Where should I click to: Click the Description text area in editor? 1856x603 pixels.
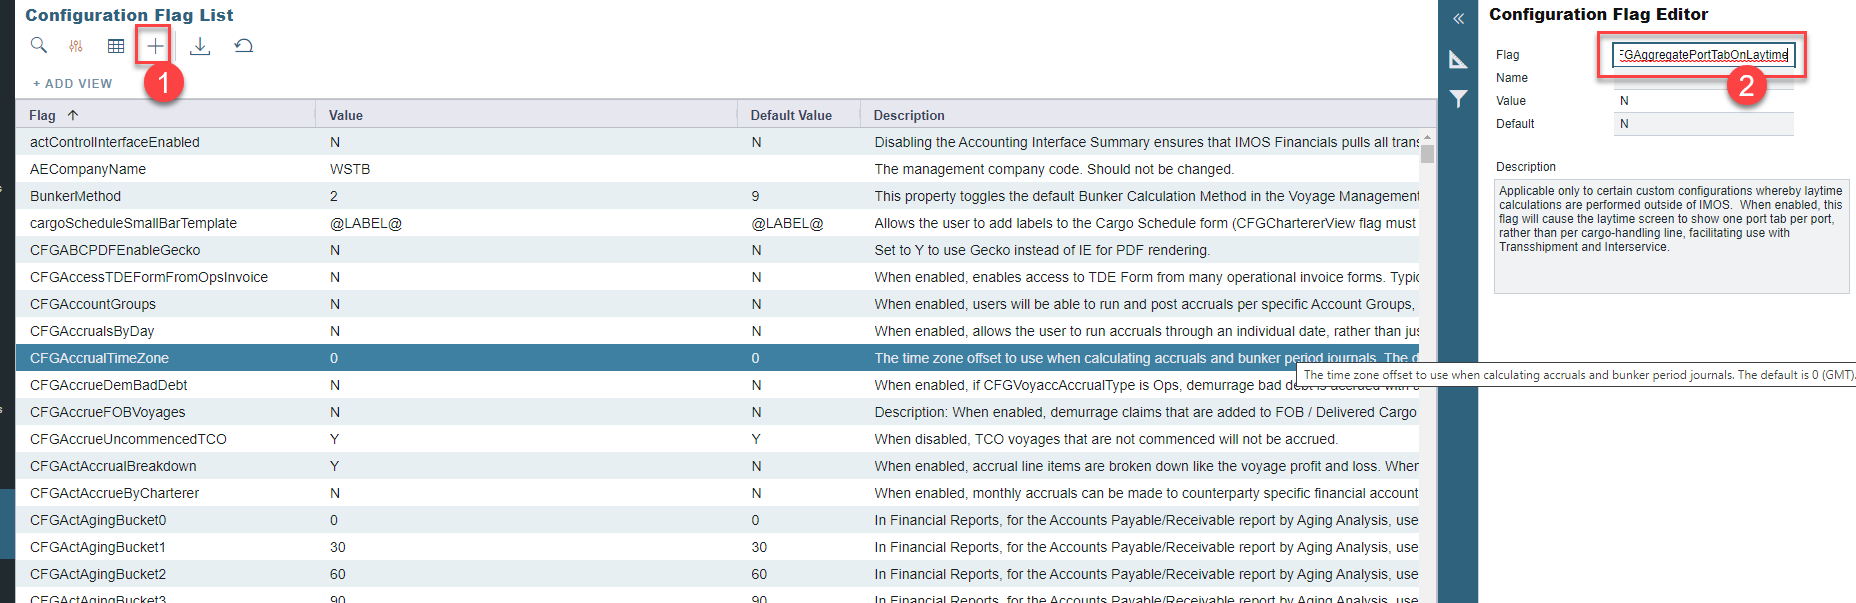click(x=1670, y=236)
